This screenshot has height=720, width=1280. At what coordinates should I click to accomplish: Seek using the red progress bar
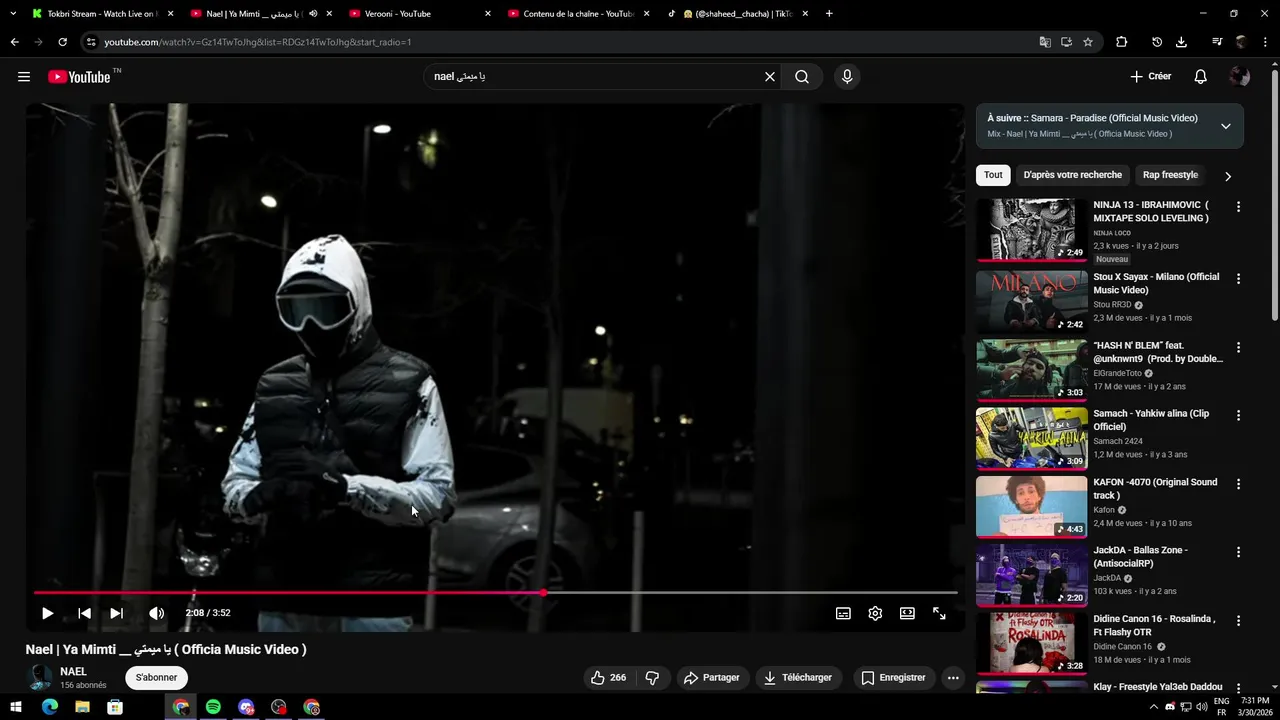495,593
